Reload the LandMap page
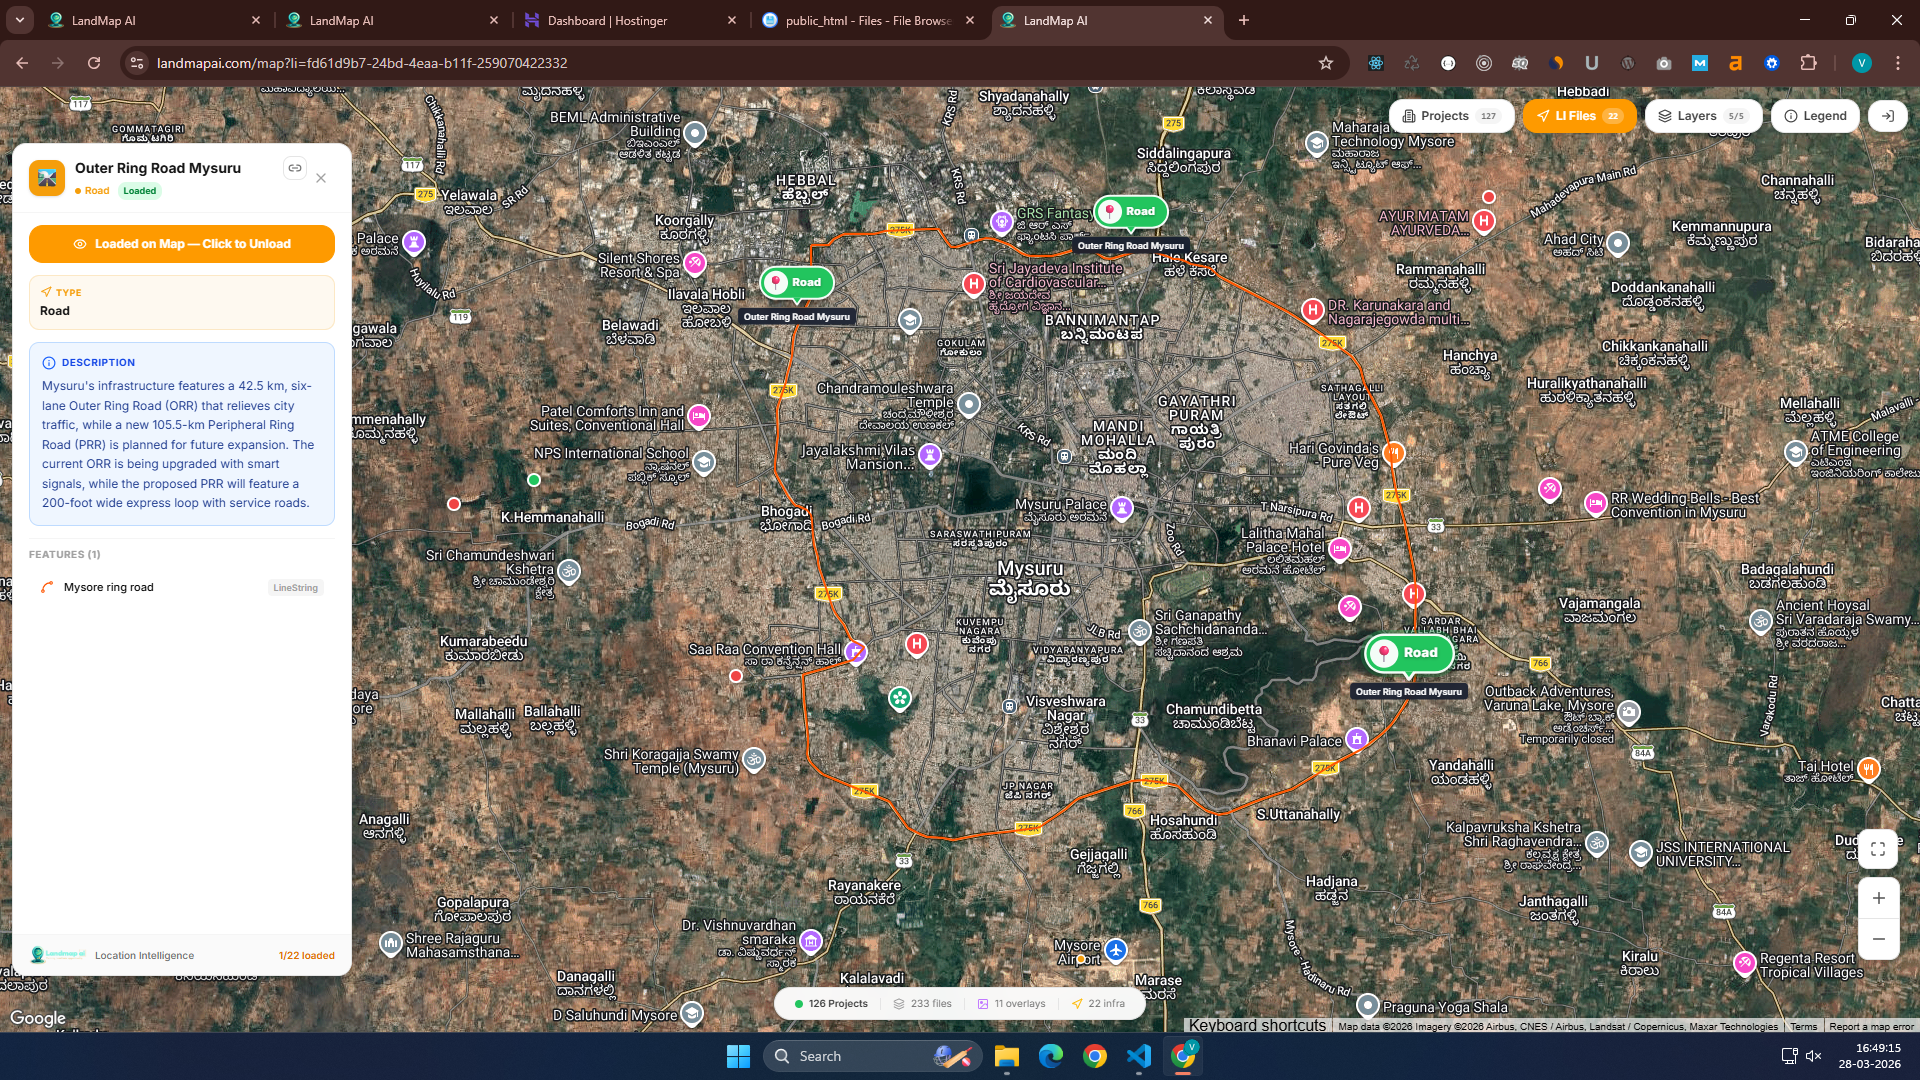Viewport: 1920px width, 1080px height. pyautogui.click(x=94, y=63)
